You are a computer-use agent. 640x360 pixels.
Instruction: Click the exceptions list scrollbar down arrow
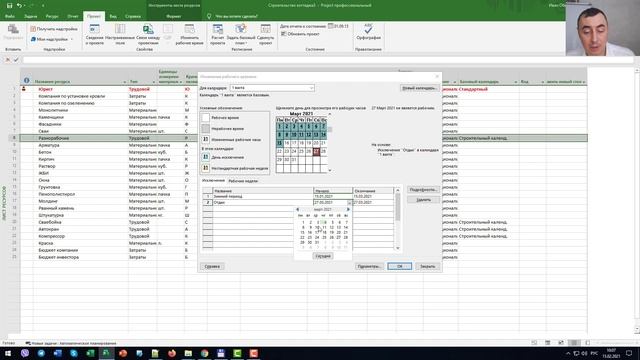pos(398,248)
